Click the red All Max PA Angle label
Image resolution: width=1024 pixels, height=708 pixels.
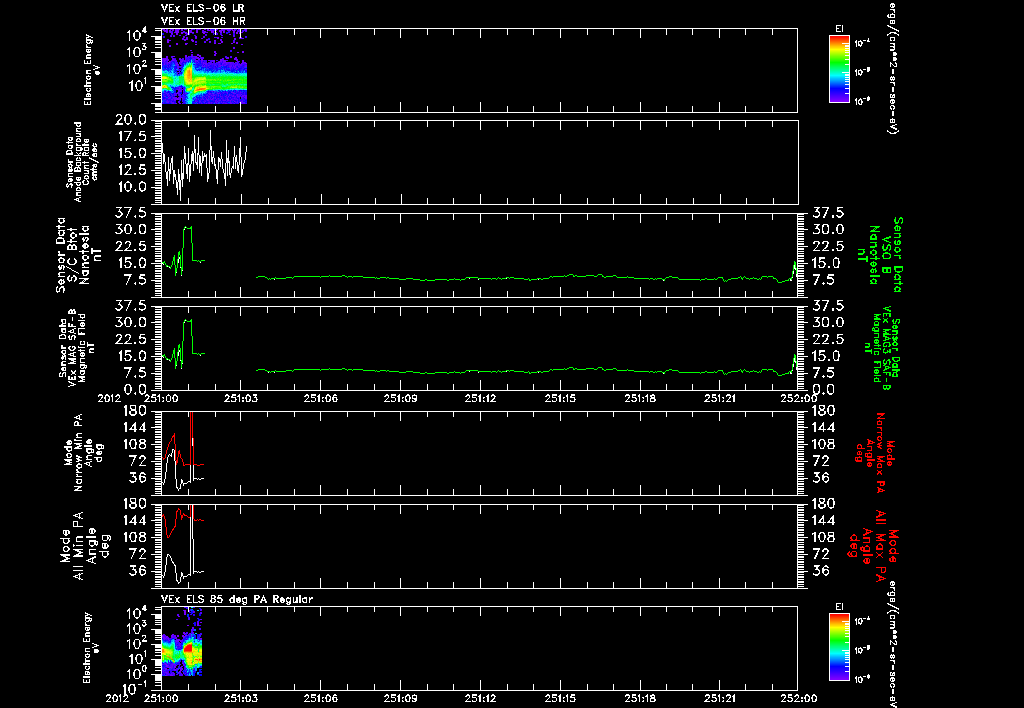click(x=874, y=544)
